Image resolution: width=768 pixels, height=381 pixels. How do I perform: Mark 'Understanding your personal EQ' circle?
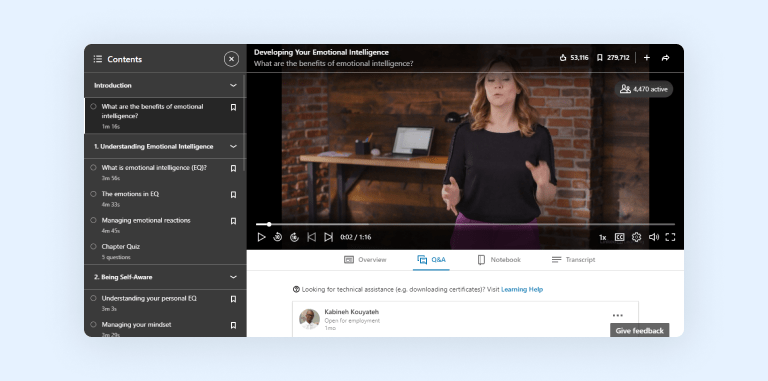click(x=94, y=298)
